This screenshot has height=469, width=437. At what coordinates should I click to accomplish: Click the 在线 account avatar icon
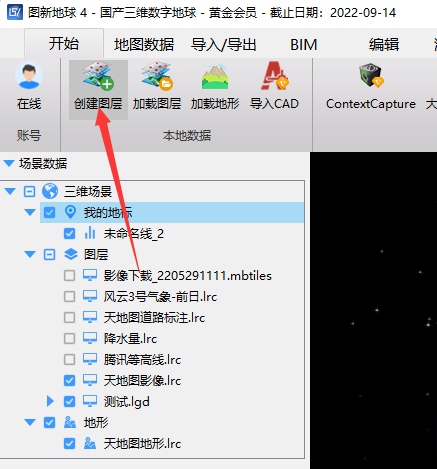point(29,76)
